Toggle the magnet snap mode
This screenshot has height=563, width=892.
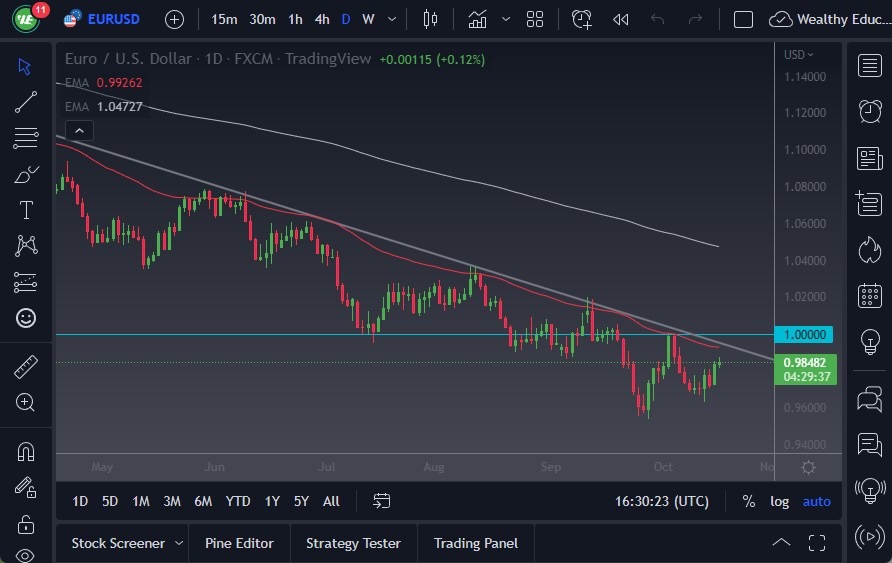[26, 451]
